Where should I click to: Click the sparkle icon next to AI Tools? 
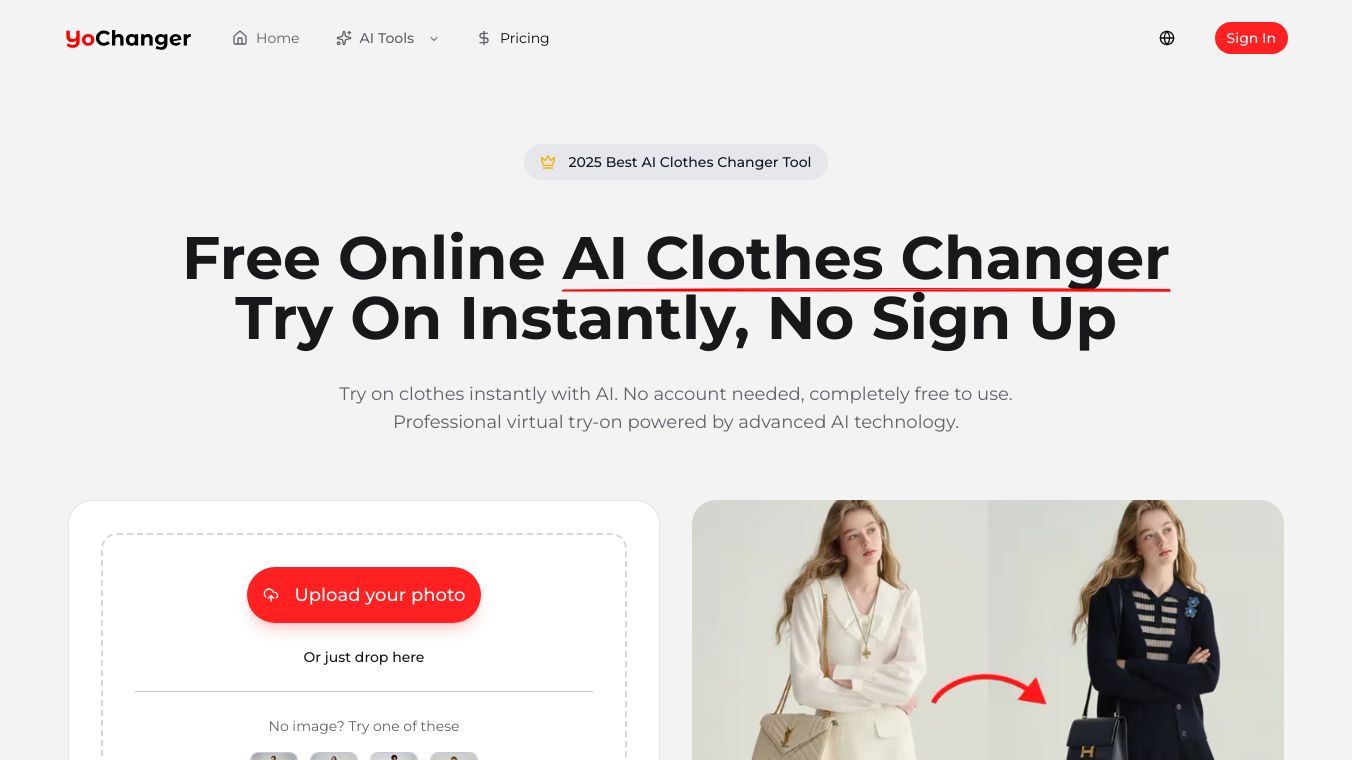(344, 38)
